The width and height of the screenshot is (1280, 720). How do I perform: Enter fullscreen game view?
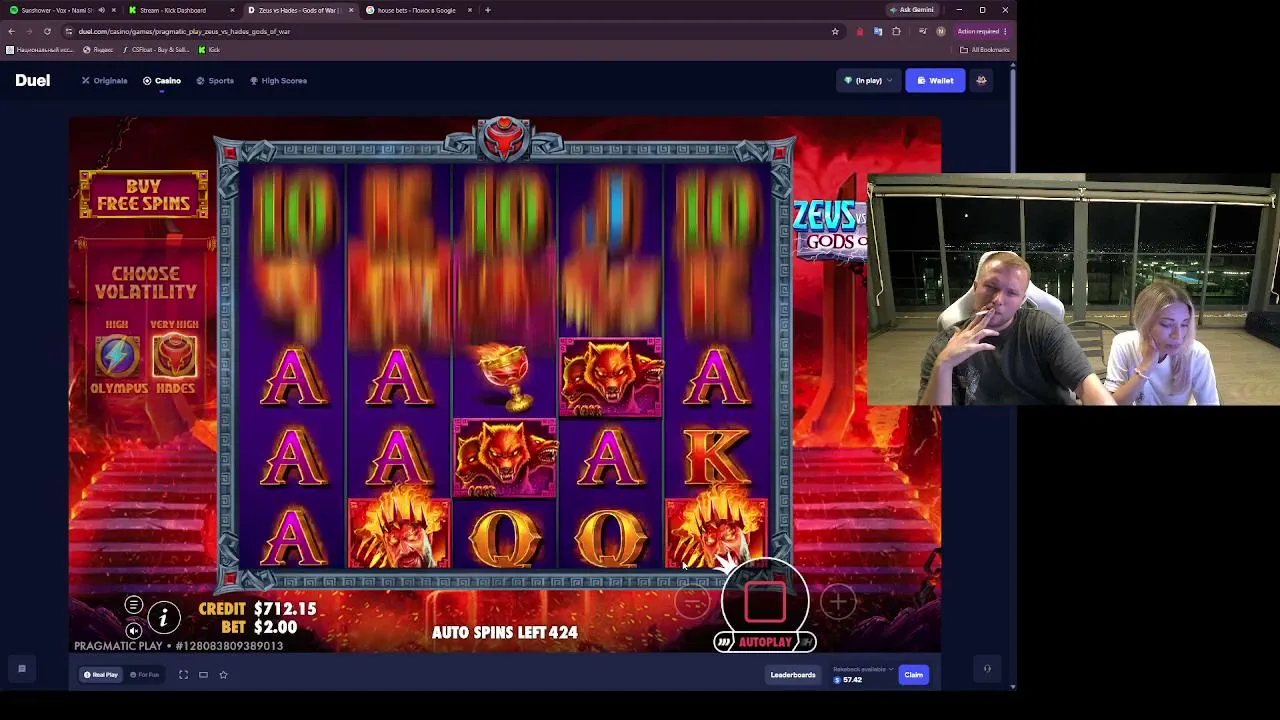coord(183,675)
